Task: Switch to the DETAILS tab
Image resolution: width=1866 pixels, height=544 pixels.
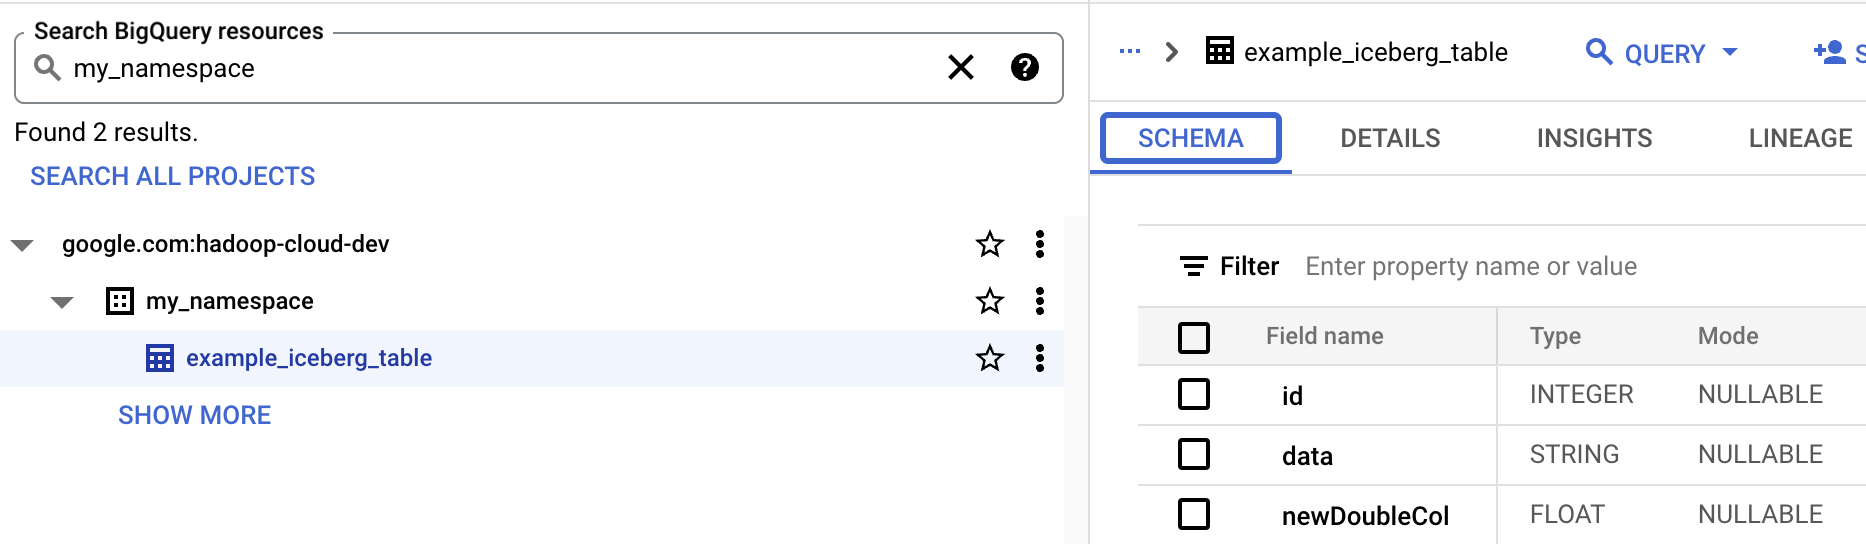Action: (x=1390, y=138)
